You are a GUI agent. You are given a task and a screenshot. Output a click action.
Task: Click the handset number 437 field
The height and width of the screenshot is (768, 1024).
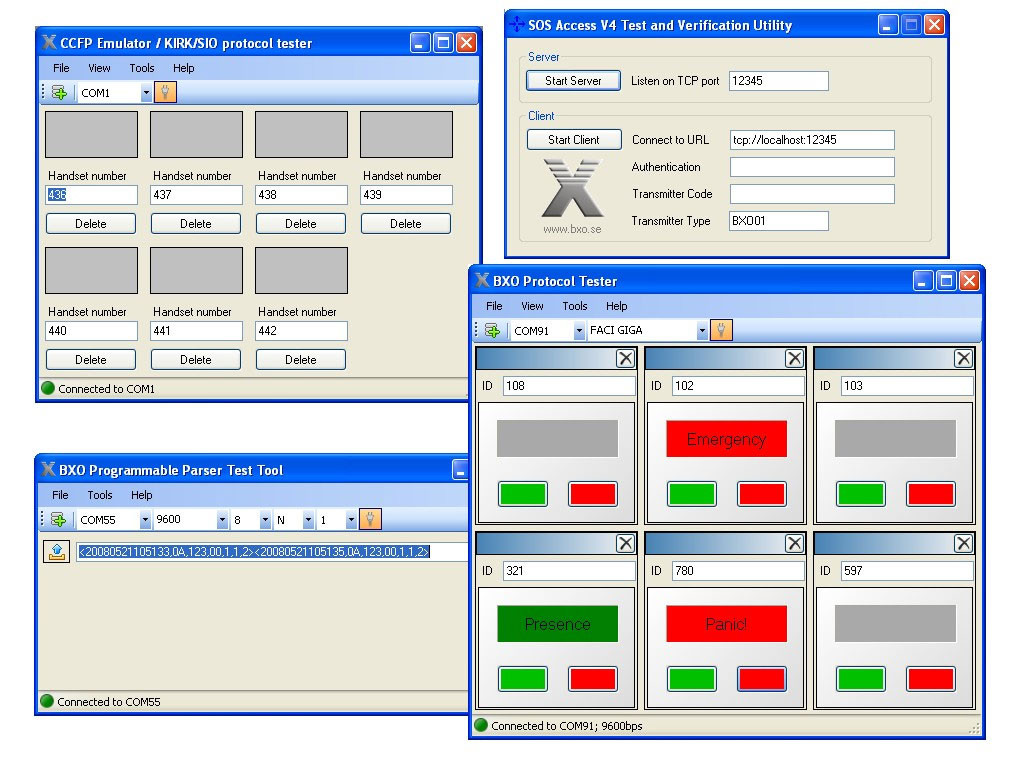tap(197, 195)
